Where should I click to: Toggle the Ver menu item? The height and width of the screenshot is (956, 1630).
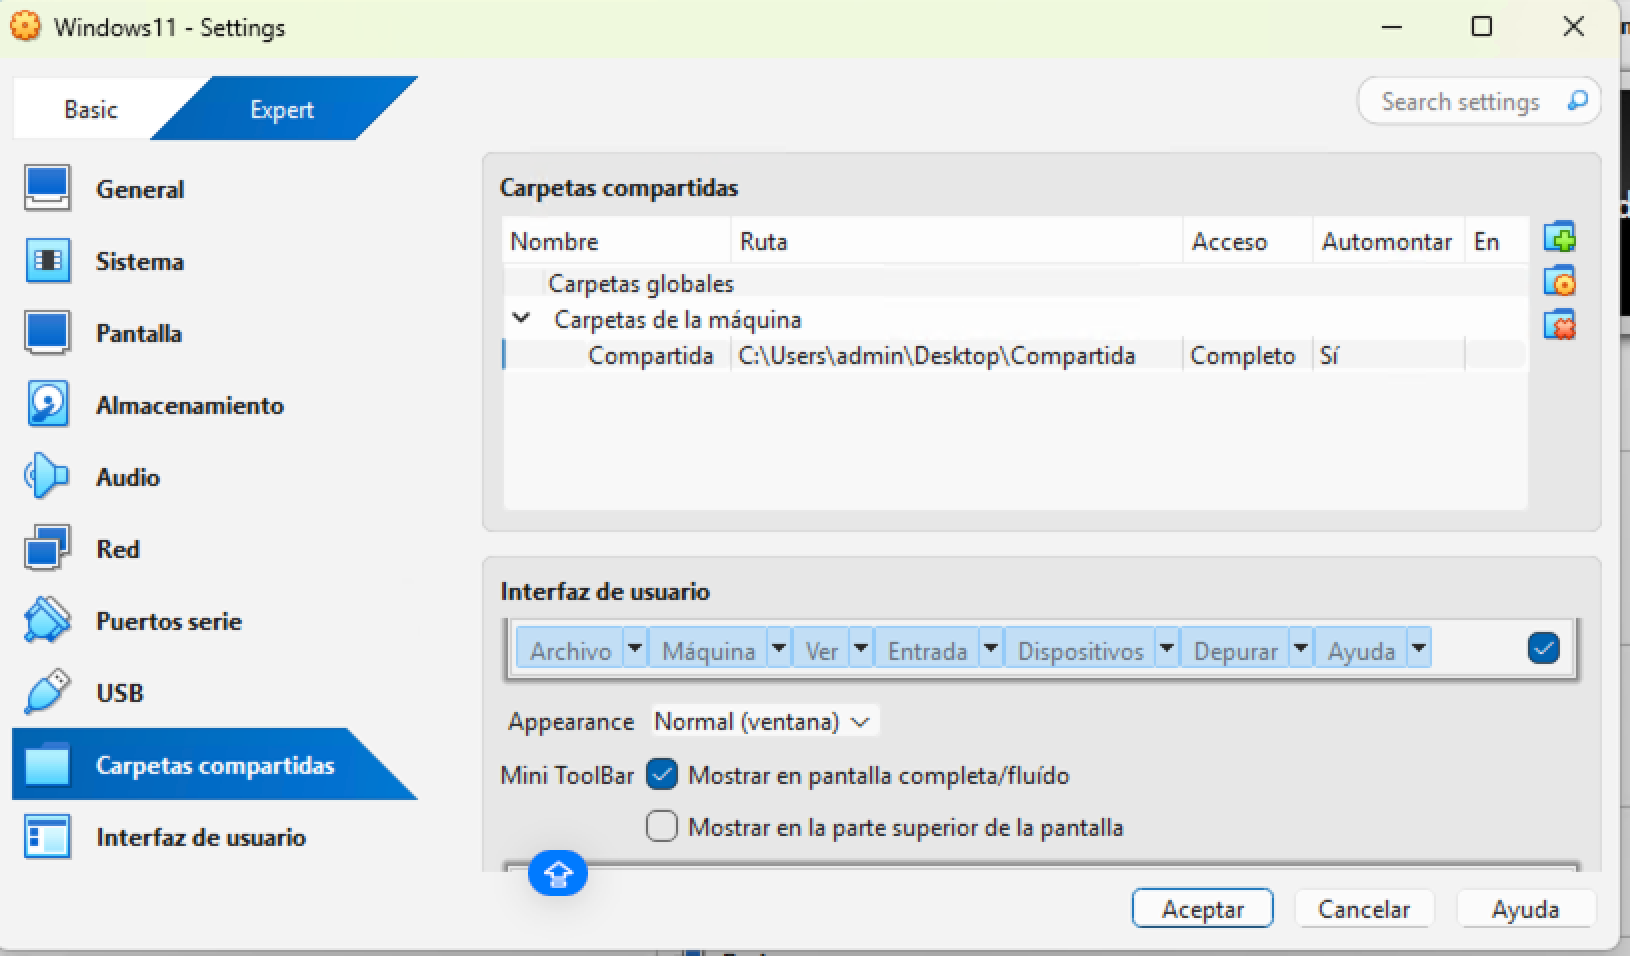tap(821, 650)
